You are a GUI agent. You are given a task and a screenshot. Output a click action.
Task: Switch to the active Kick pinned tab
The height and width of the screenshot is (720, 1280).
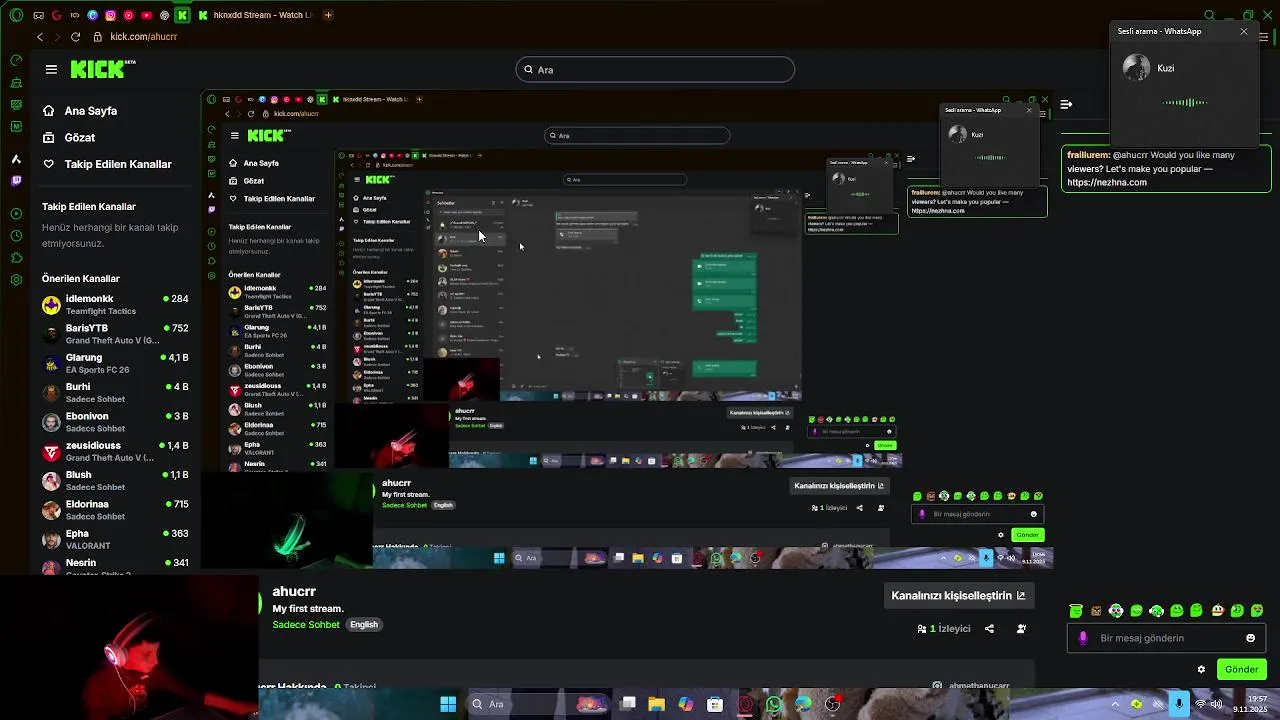[x=182, y=15]
